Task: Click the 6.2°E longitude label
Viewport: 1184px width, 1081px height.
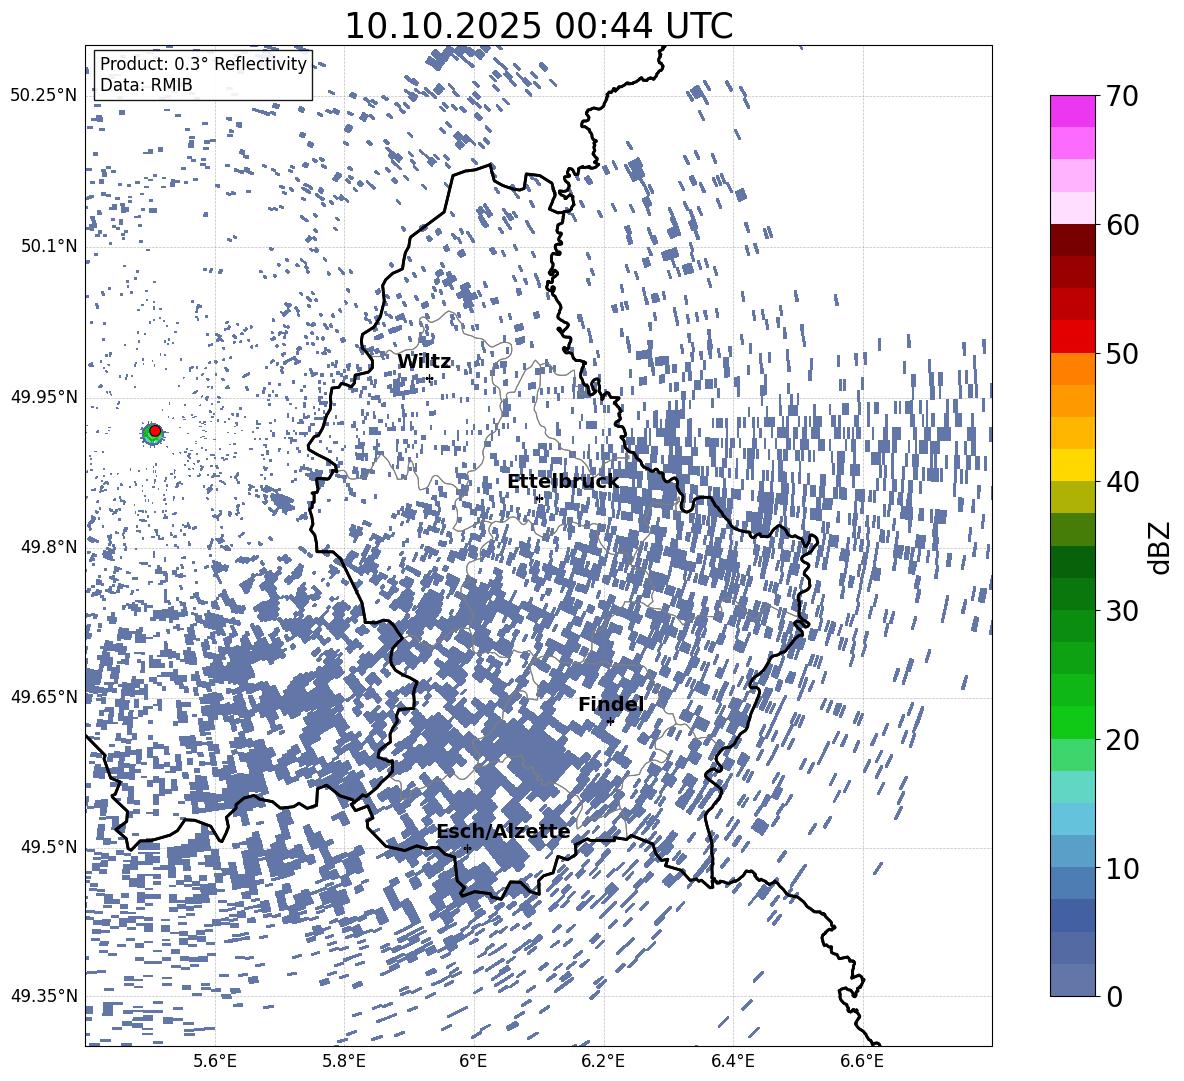Action: pyautogui.click(x=603, y=1061)
